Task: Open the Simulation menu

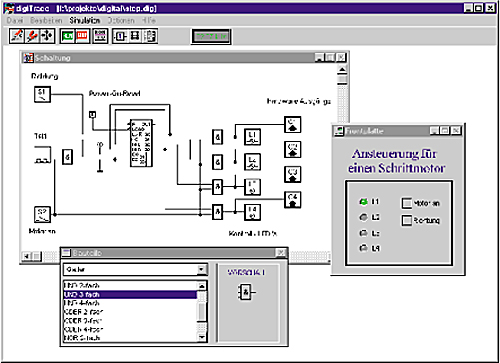Action: [85, 20]
